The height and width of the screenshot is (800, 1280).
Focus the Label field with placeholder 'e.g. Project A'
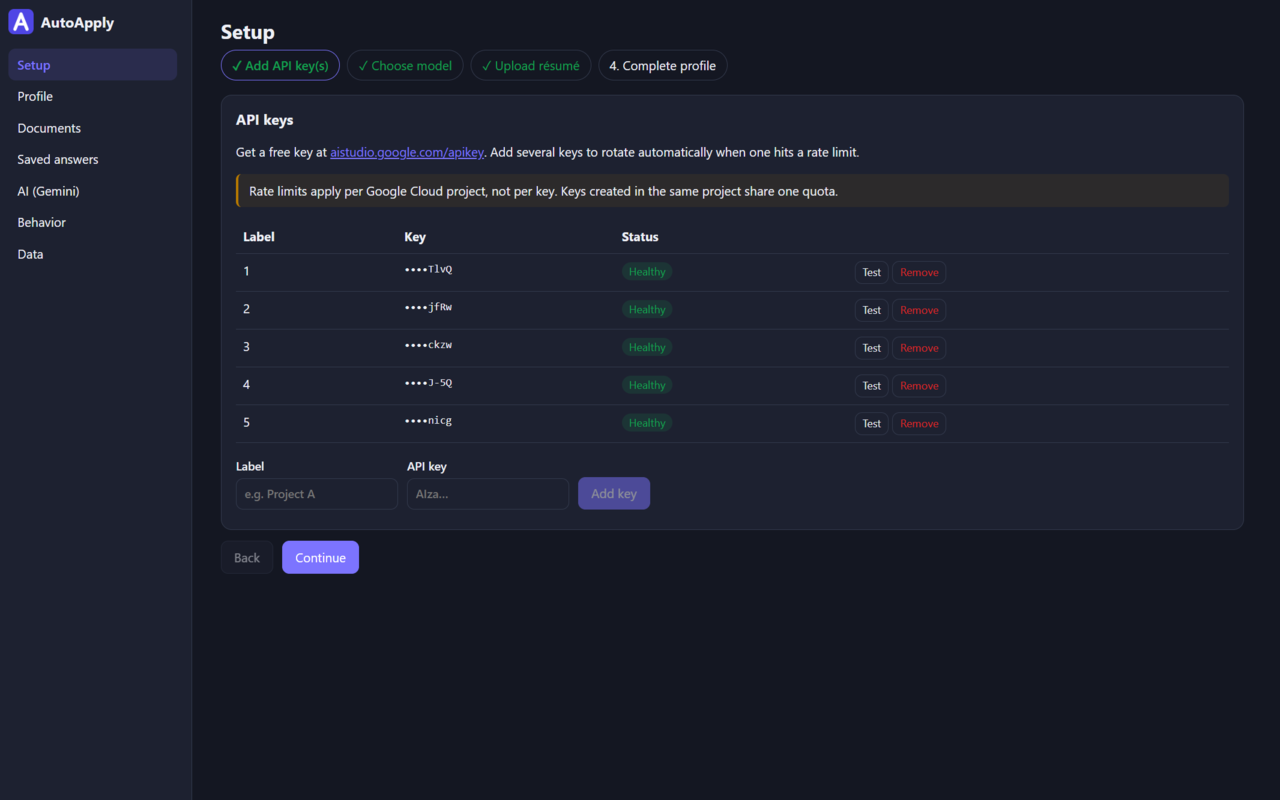tap(317, 494)
